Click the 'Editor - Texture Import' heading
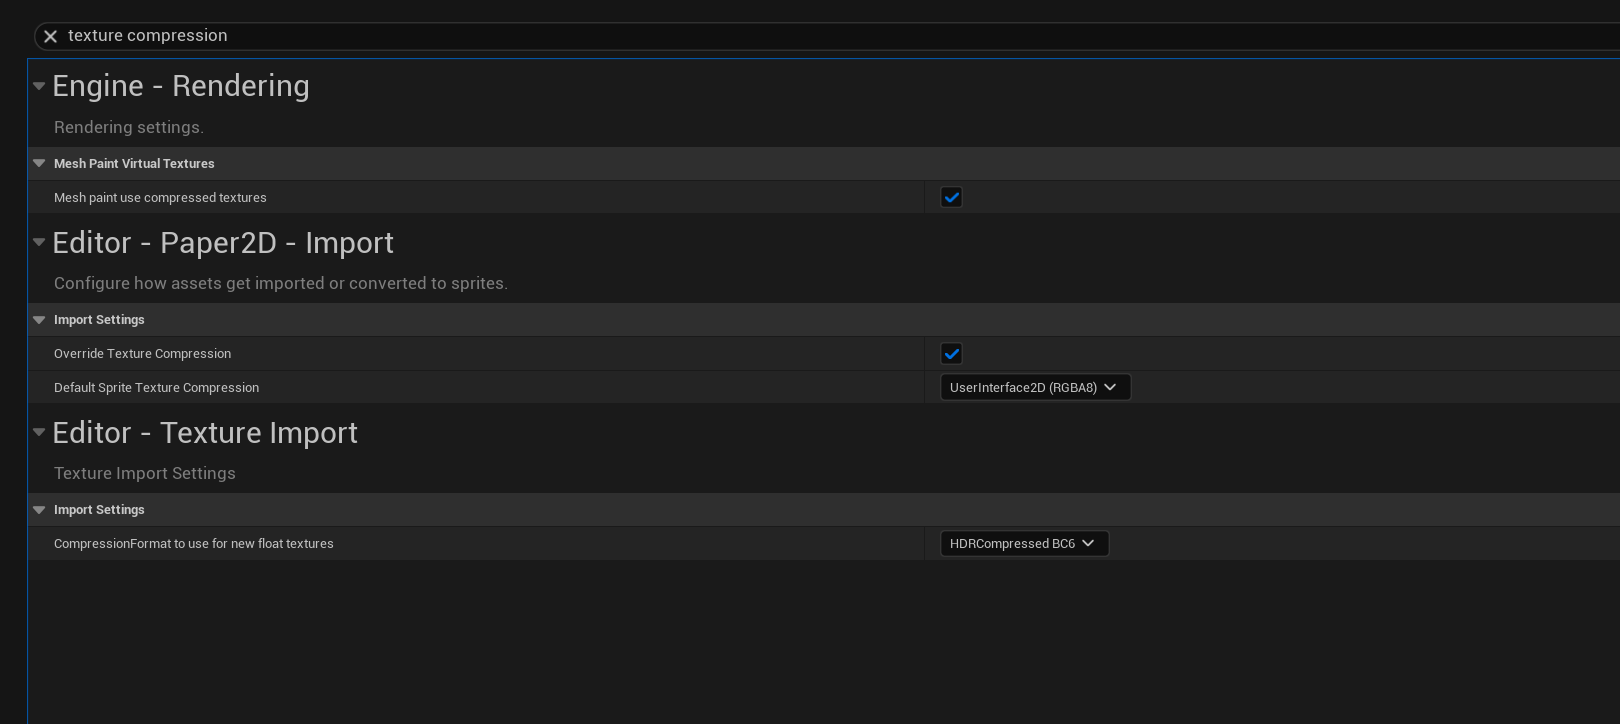Image resolution: width=1620 pixels, height=724 pixels. (205, 433)
